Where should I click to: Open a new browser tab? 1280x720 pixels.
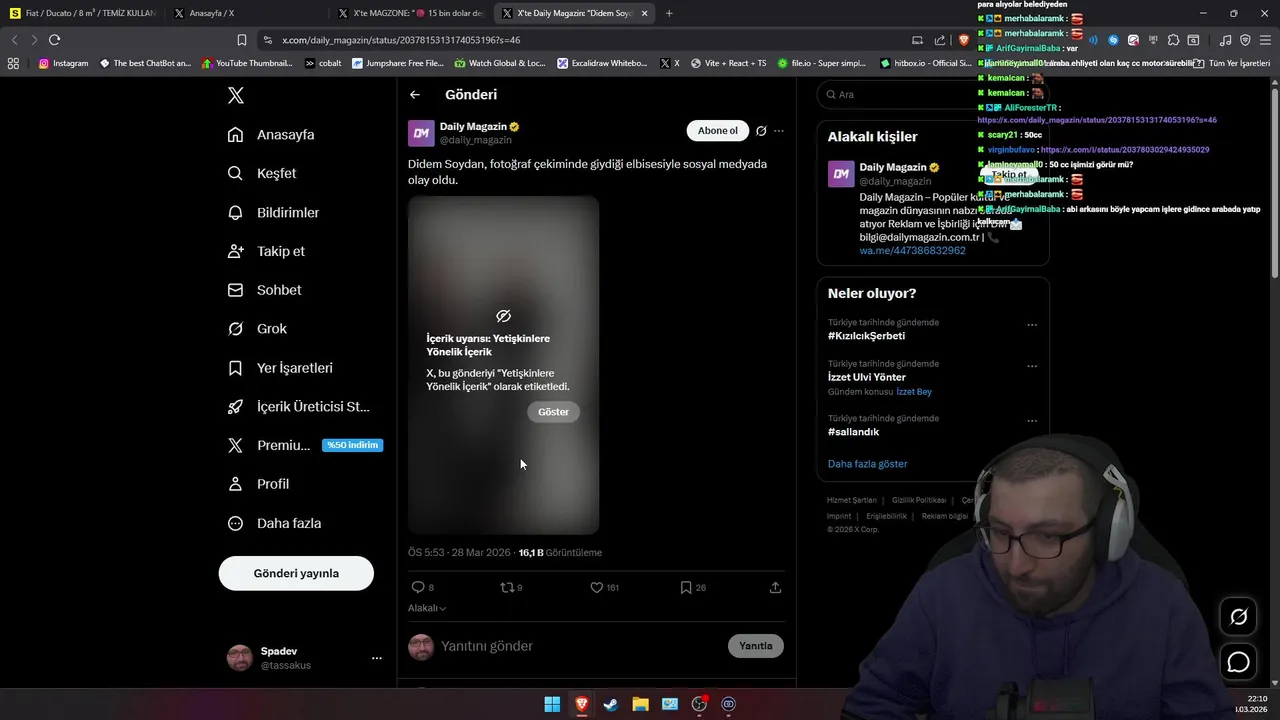(x=669, y=13)
